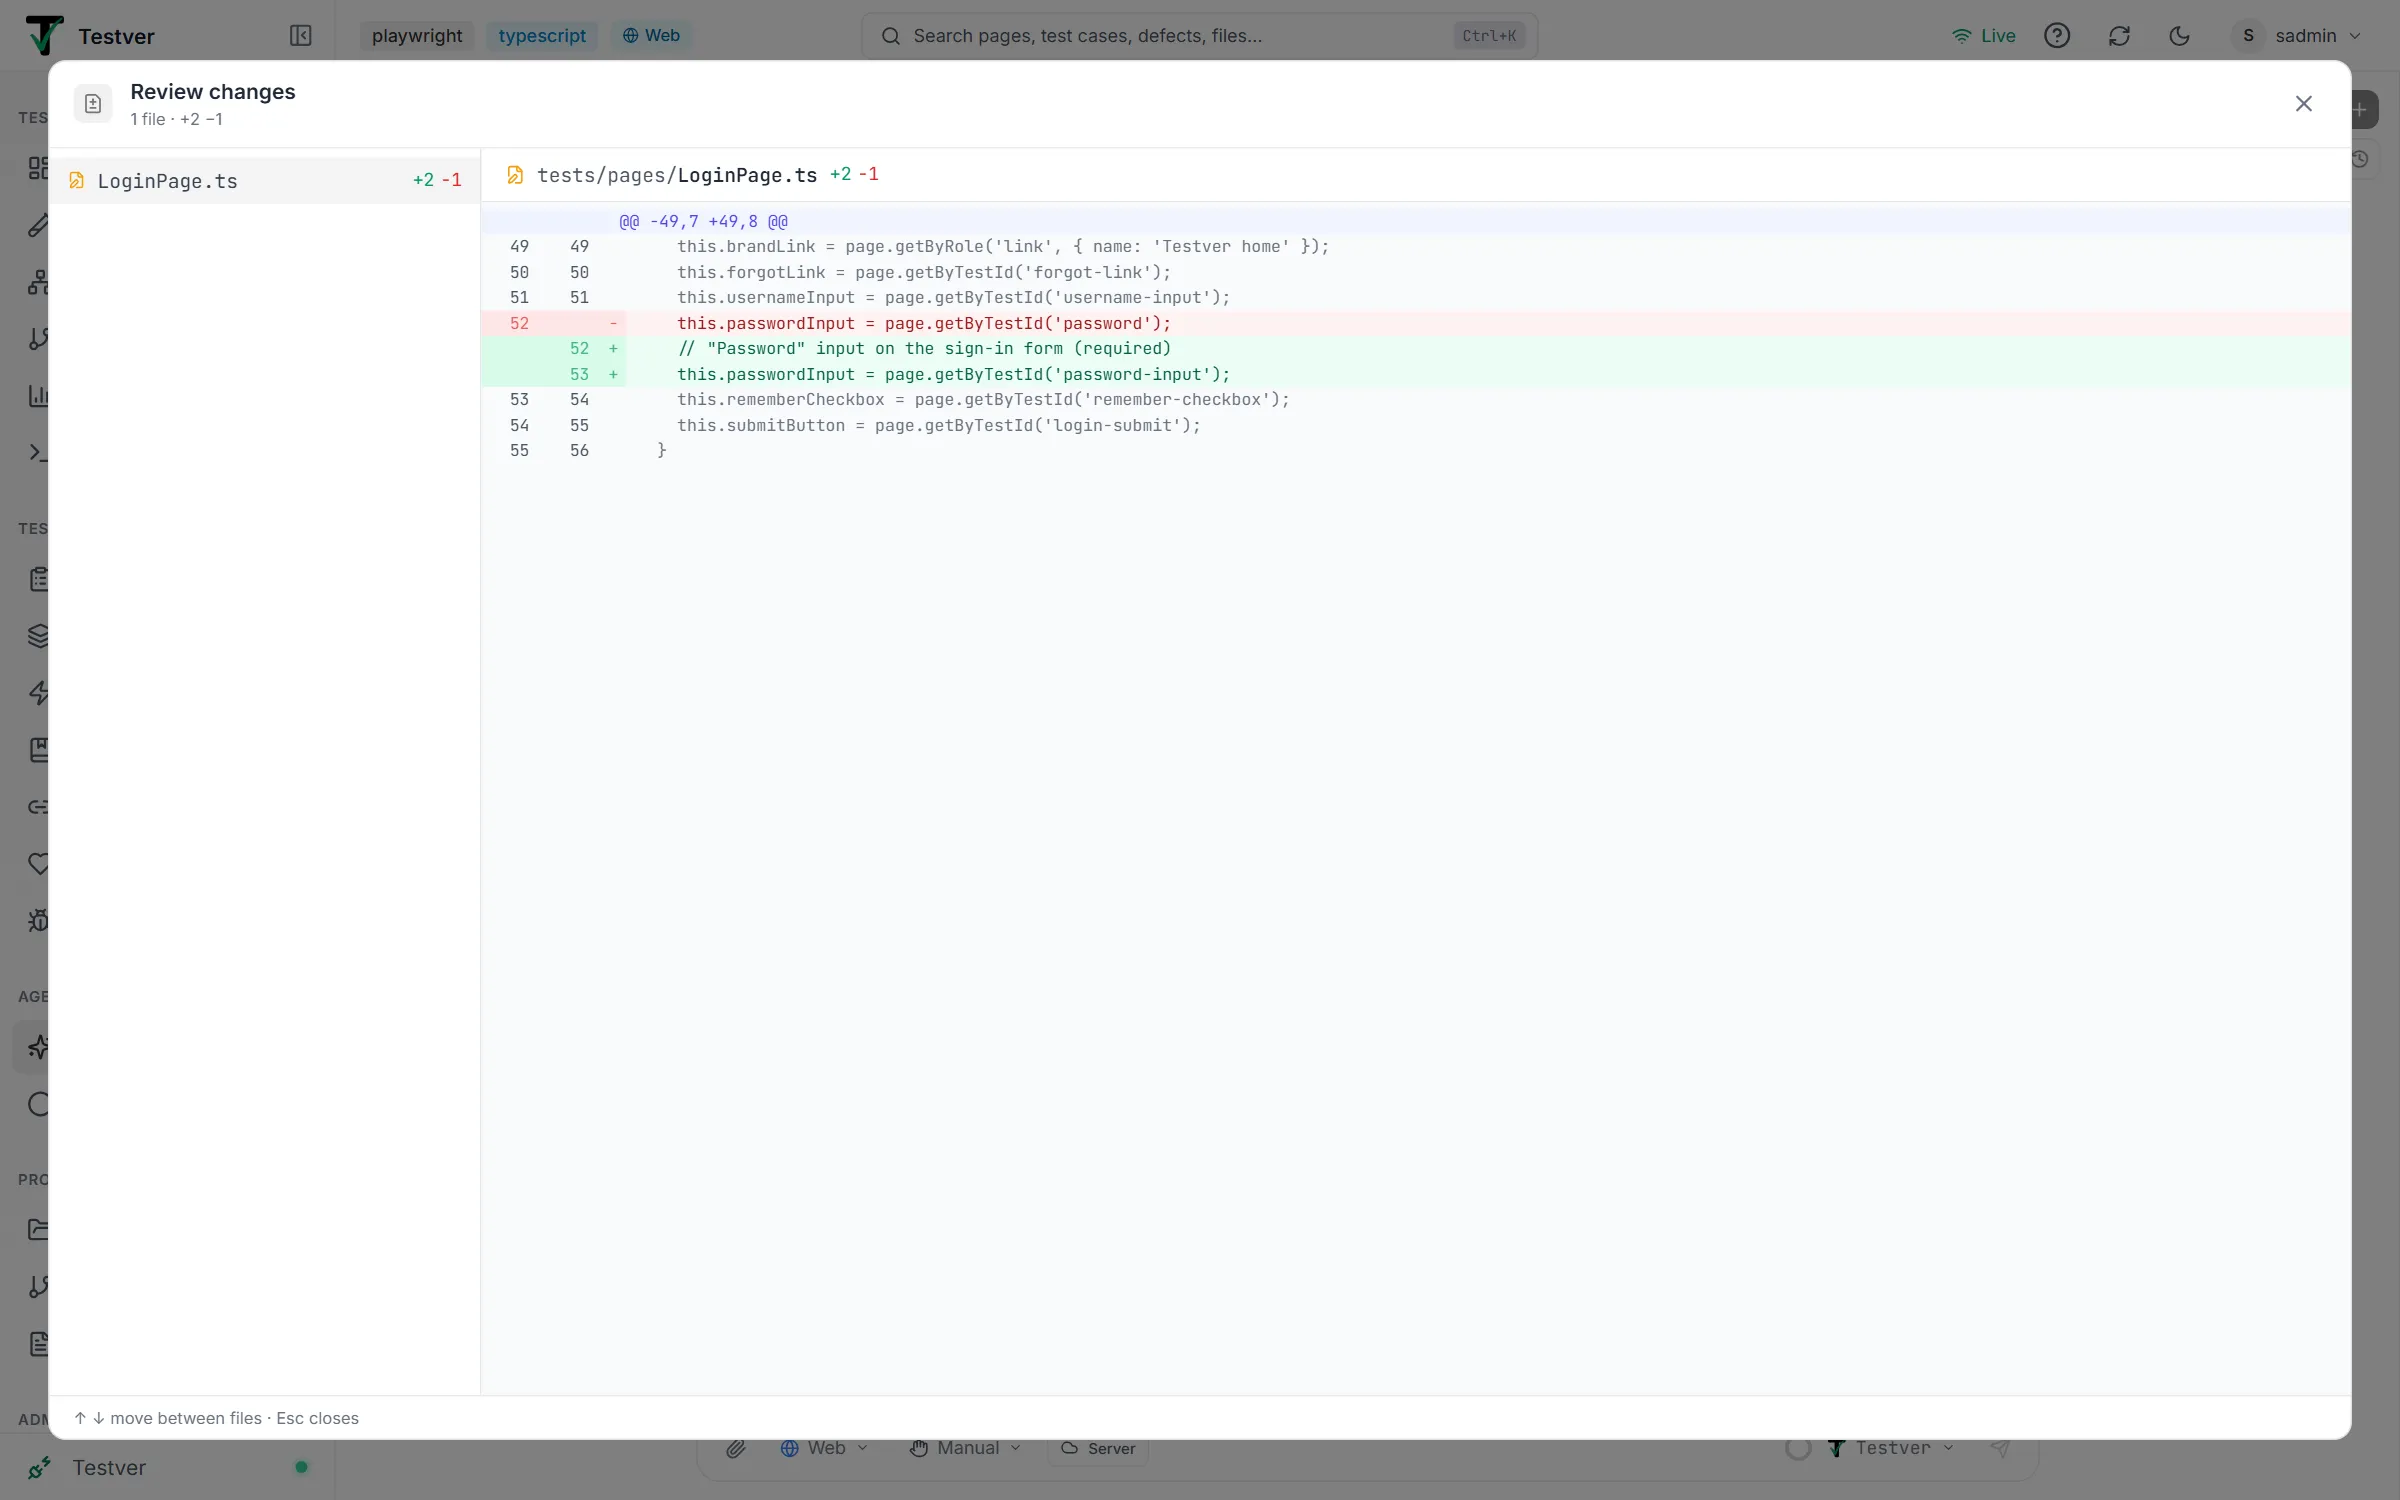Click the send message arrow icon
Image resolution: width=2400 pixels, height=1500 pixels.
1999,1448
